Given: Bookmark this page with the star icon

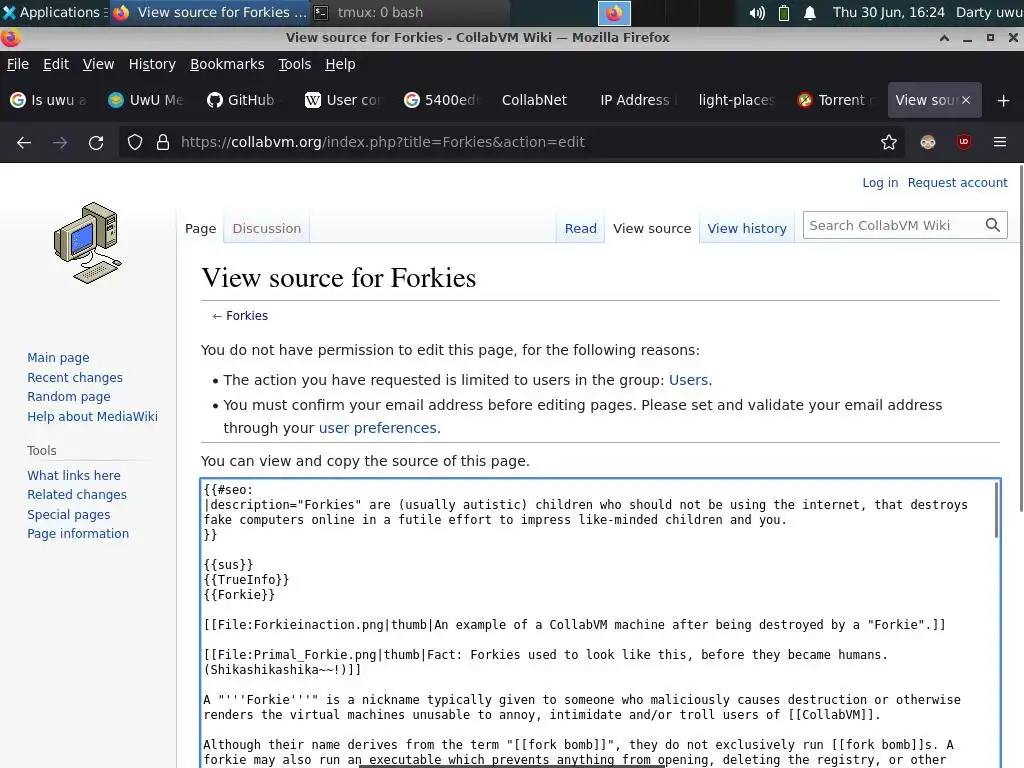Looking at the screenshot, I should coord(888,142).
